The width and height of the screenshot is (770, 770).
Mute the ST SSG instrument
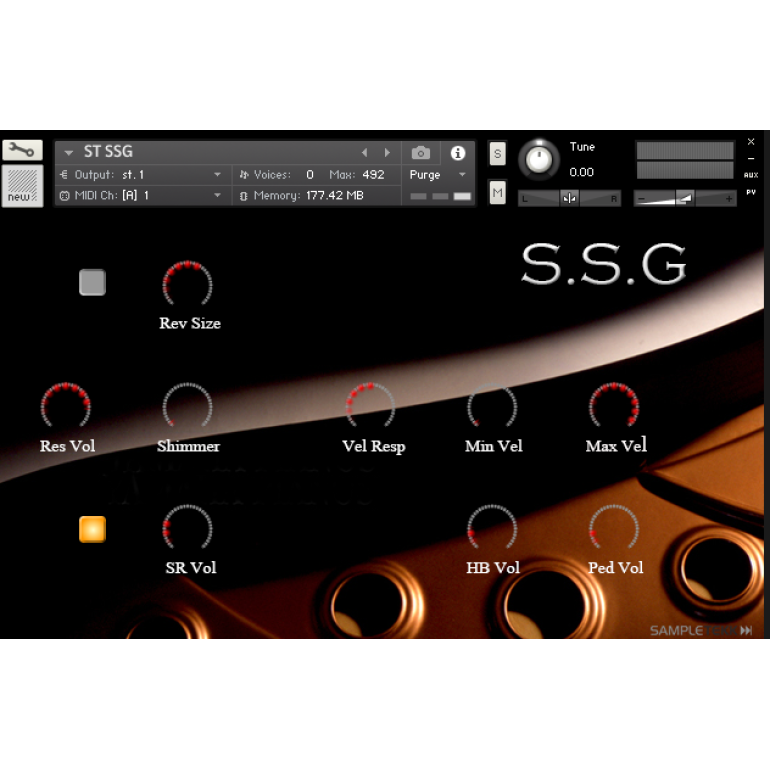[x=497, y=192]
